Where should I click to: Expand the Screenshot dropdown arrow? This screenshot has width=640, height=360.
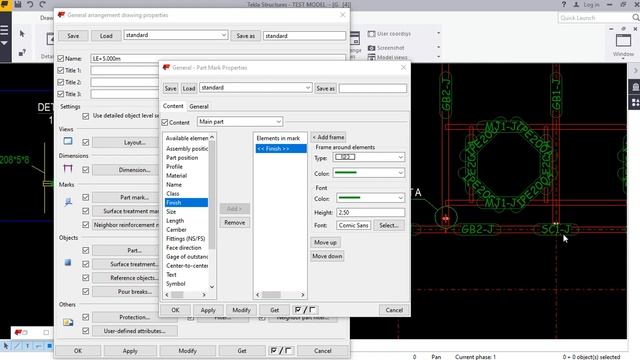(x=438, y=47)
